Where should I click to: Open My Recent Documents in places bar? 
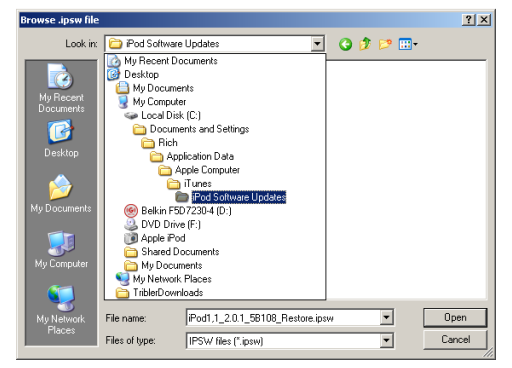[61, 89]
